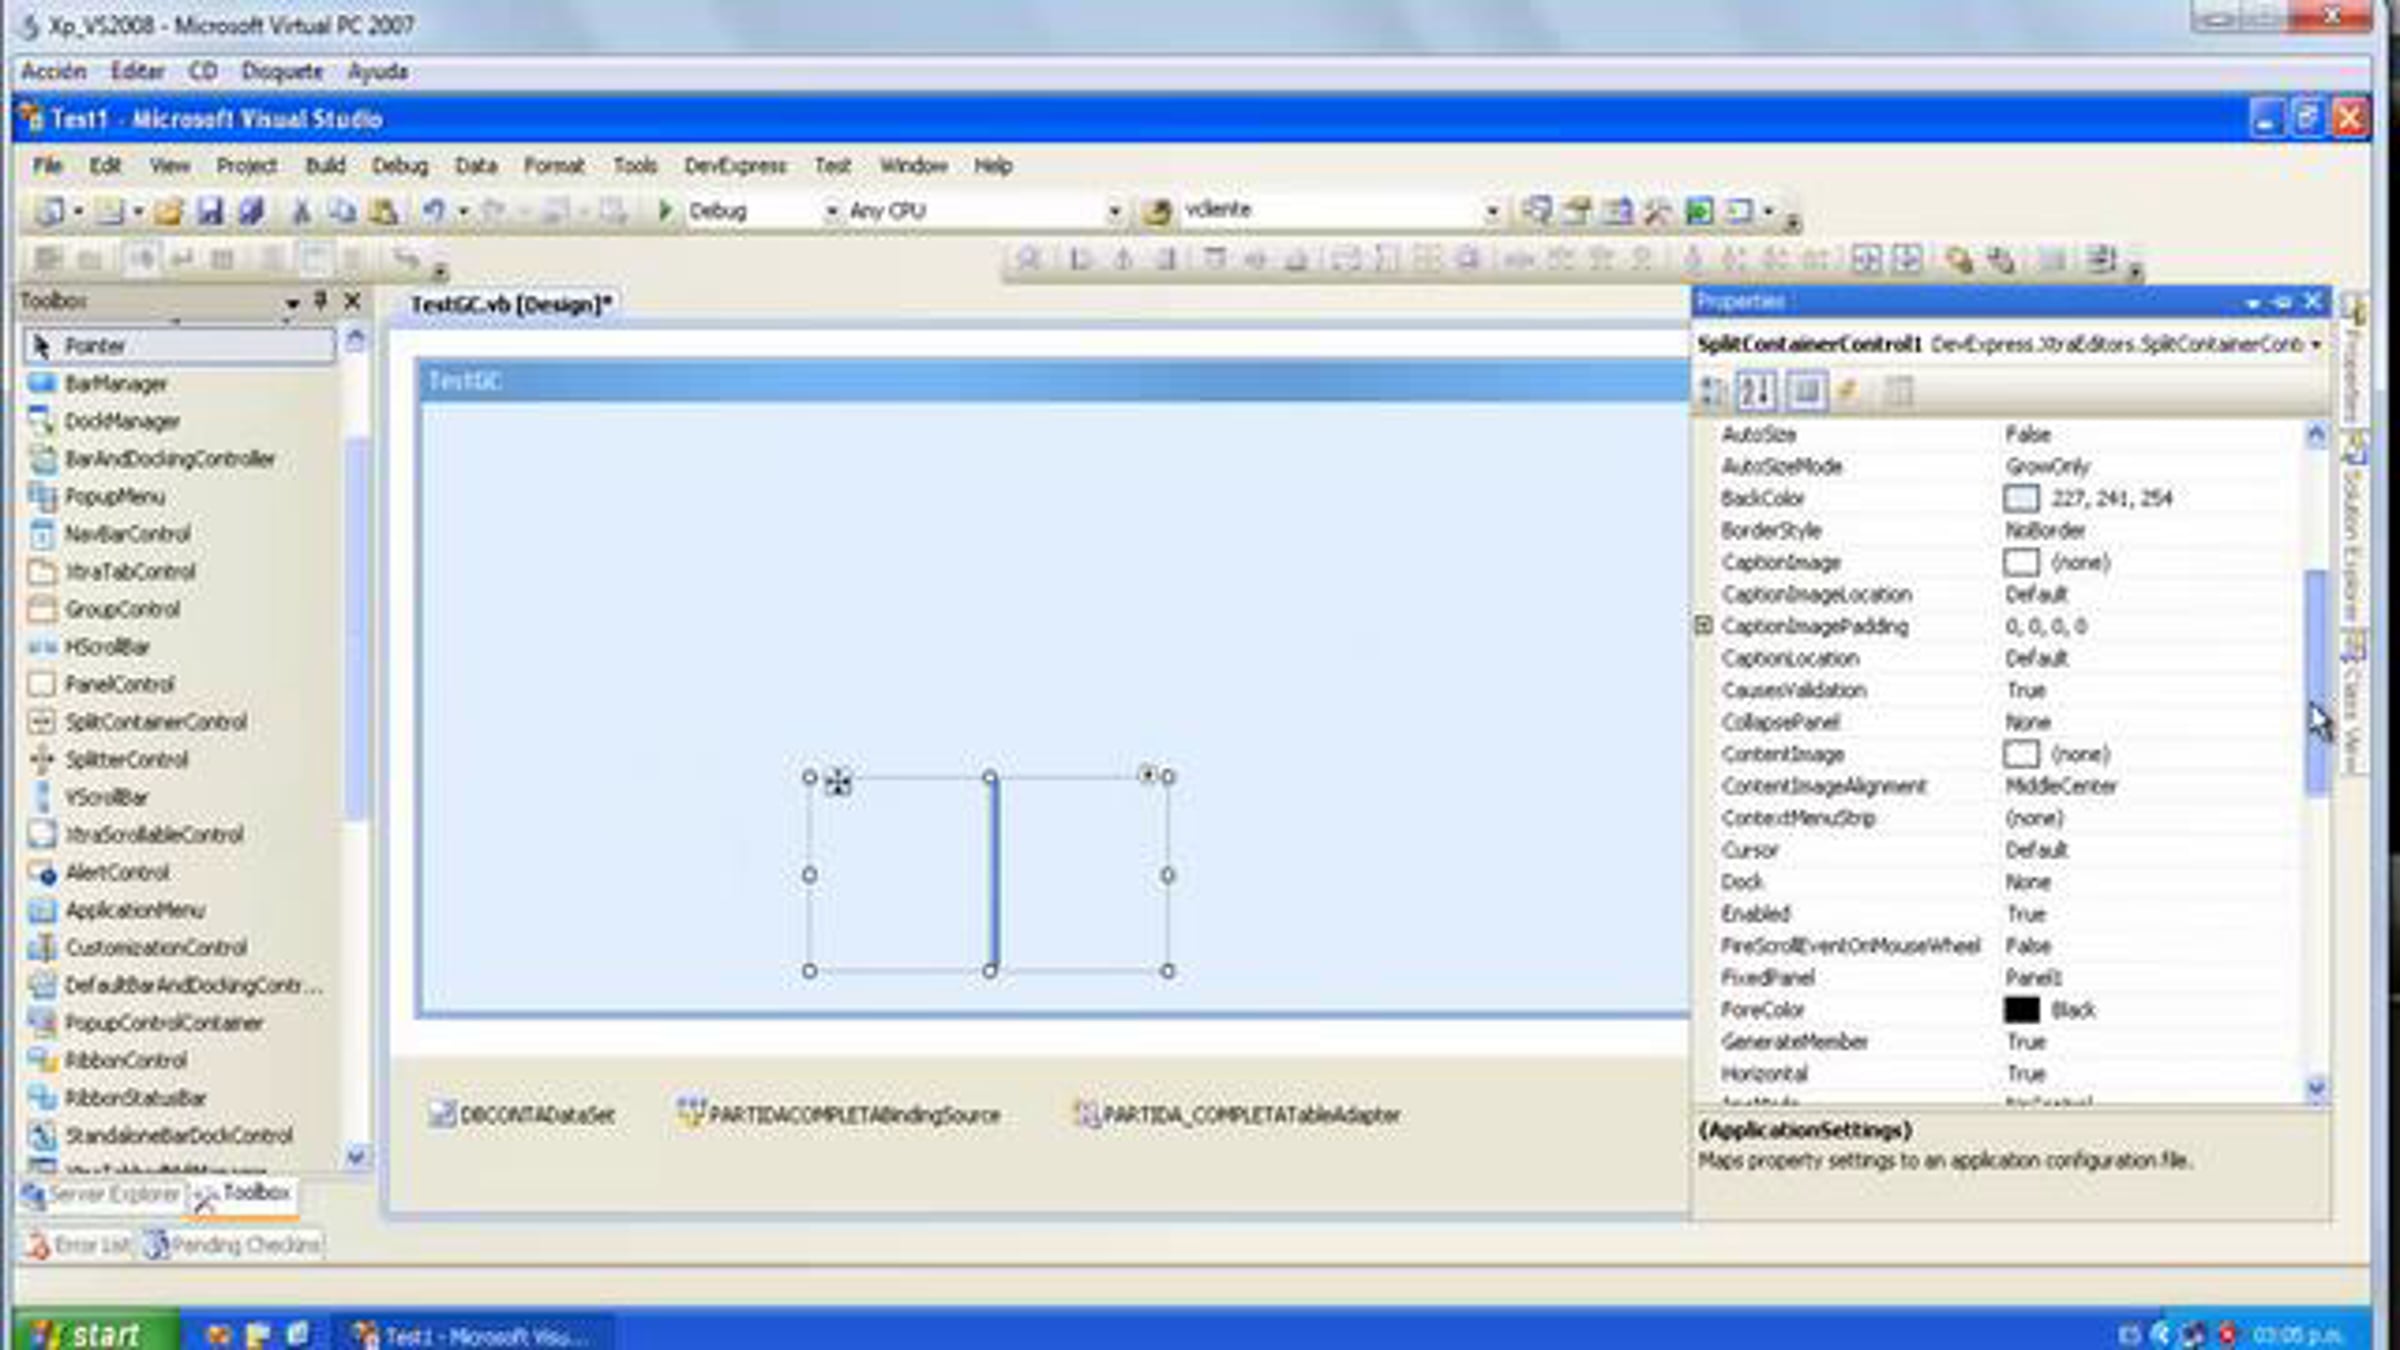Save the current file with the floppy icon

click(x=209, y=211)
